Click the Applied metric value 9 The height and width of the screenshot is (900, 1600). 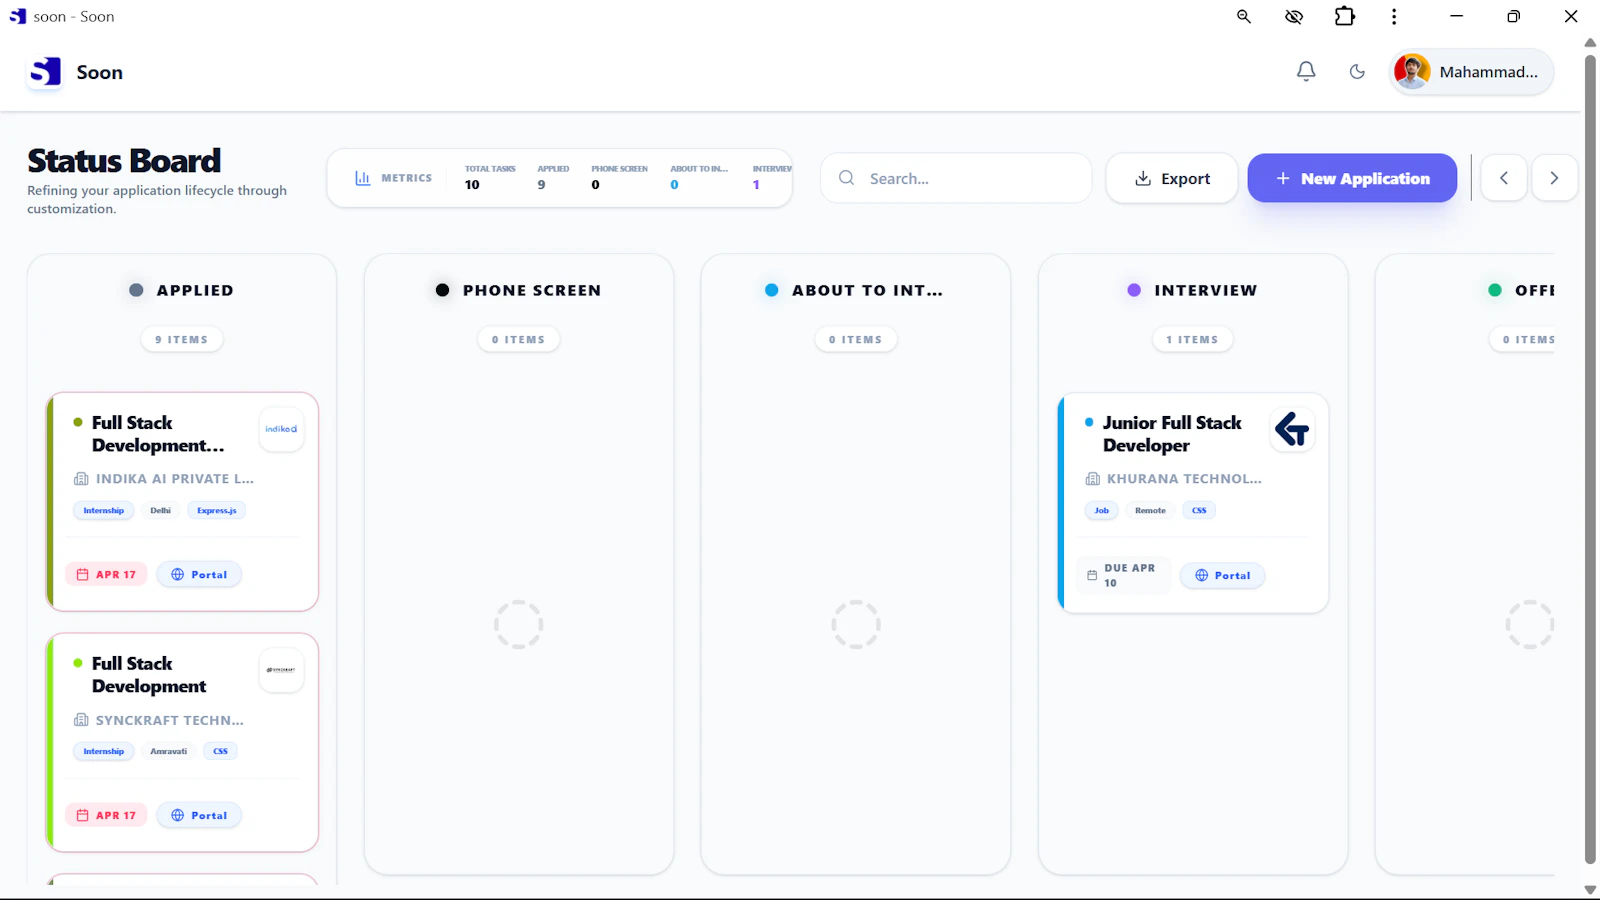tap(541, 185)
